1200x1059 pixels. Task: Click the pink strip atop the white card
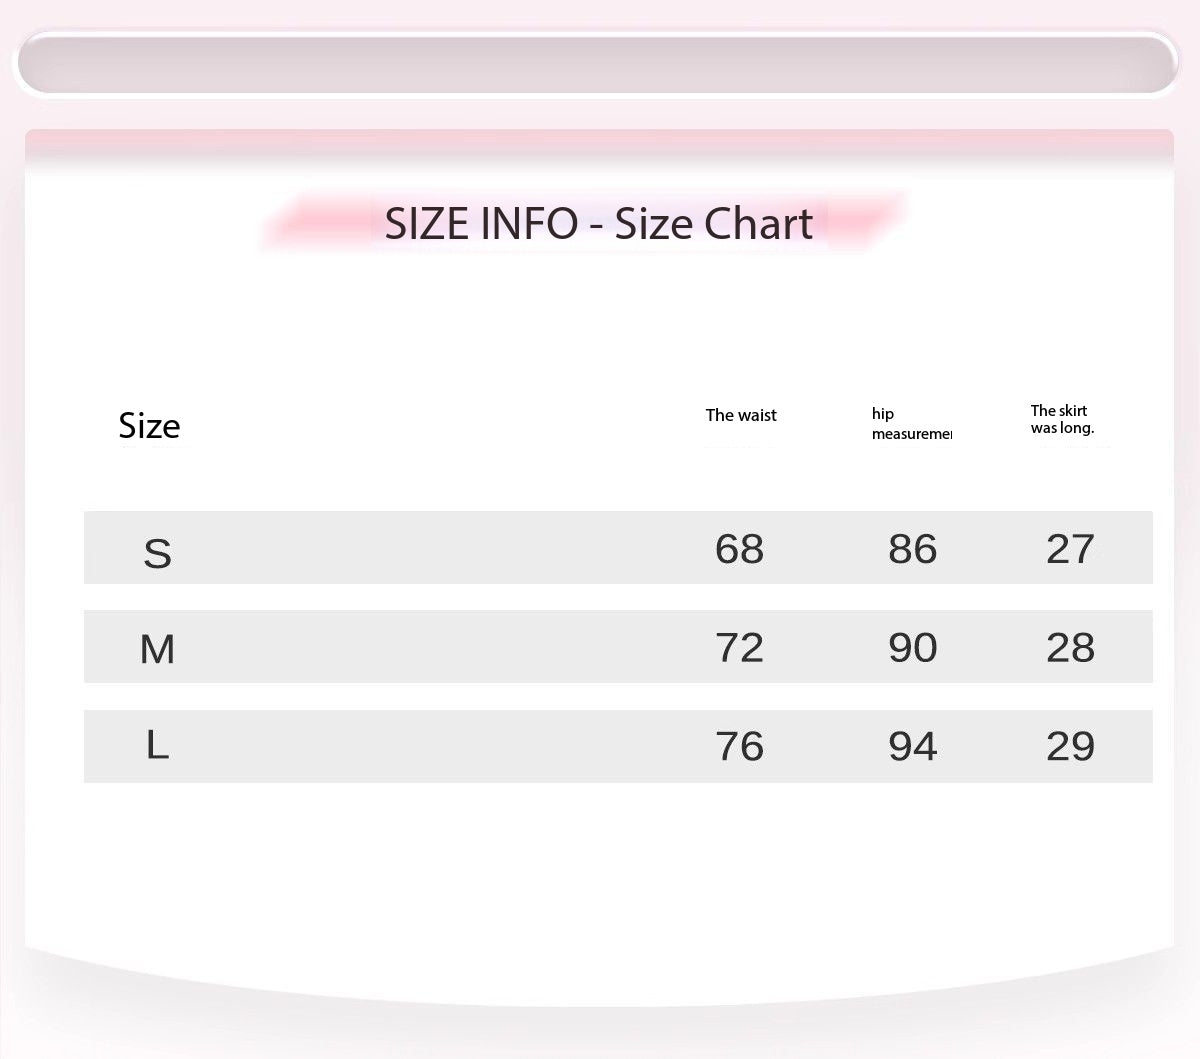[598, 144]
